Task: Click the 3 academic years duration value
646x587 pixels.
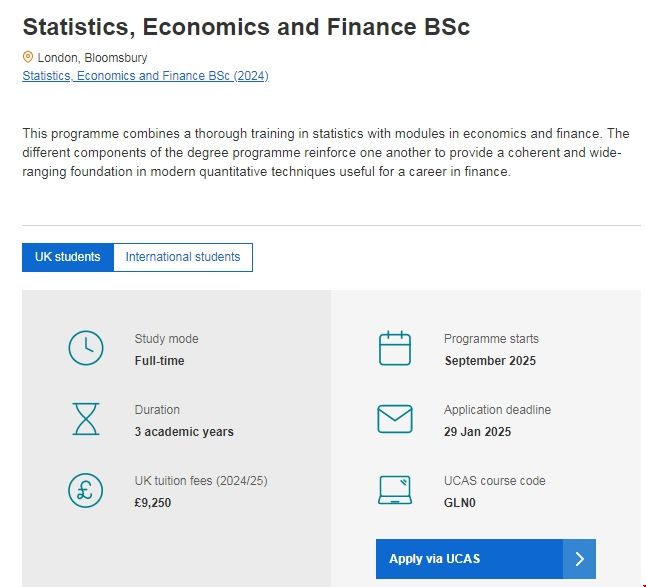Action: click(x=184, y=432)
